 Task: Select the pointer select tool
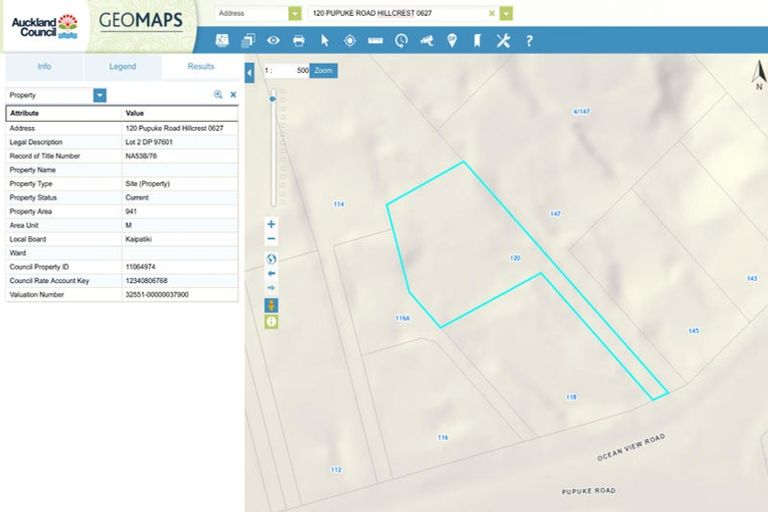coord(324,40)
